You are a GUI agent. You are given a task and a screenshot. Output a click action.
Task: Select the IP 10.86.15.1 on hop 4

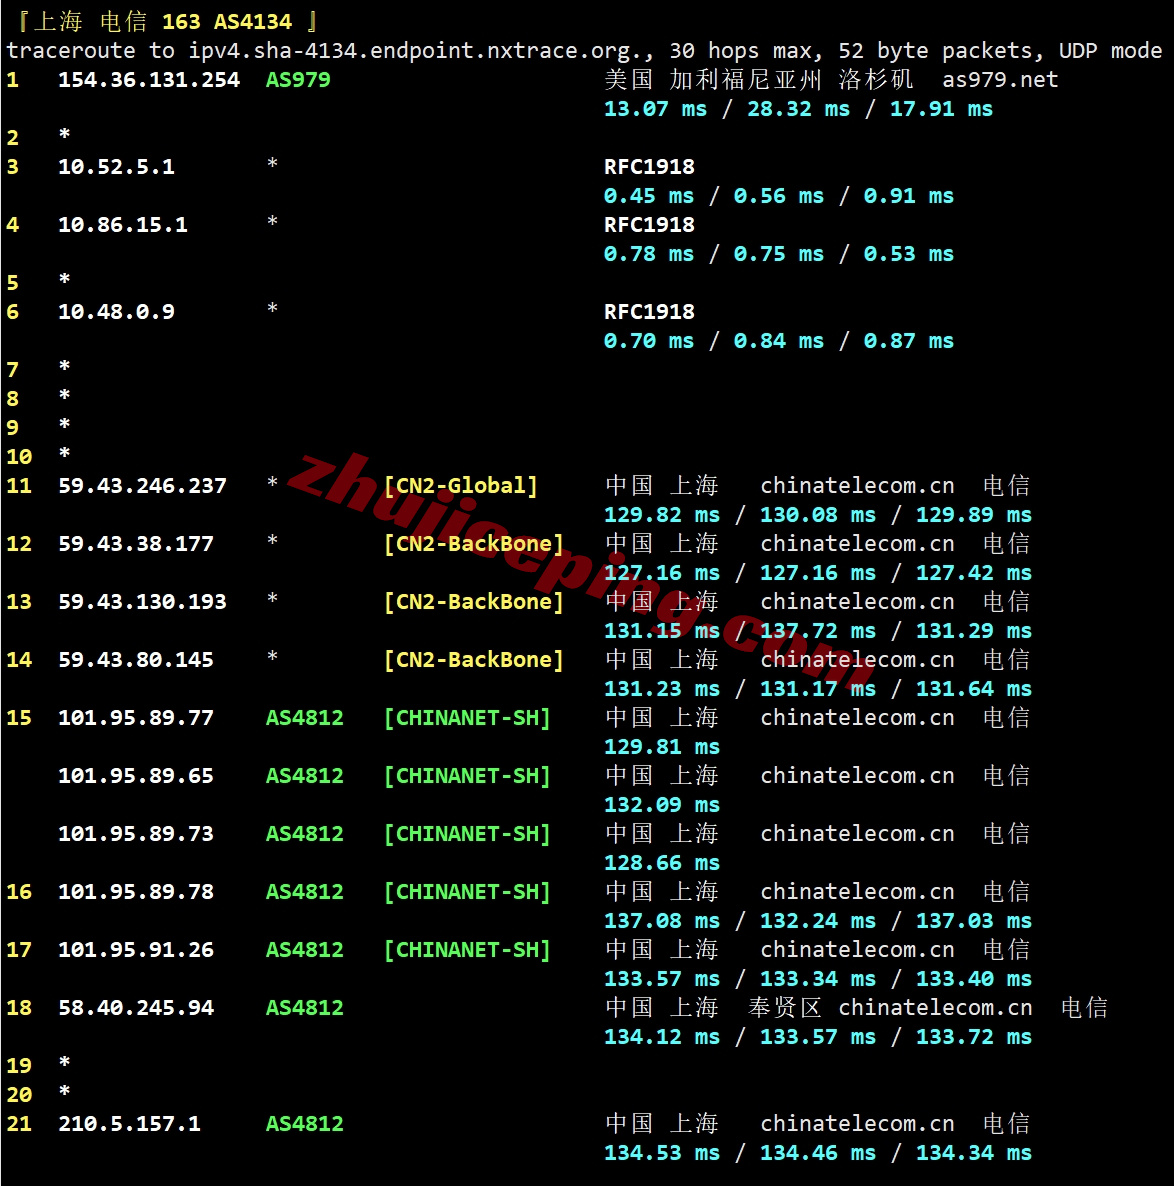tap(123, 225)
